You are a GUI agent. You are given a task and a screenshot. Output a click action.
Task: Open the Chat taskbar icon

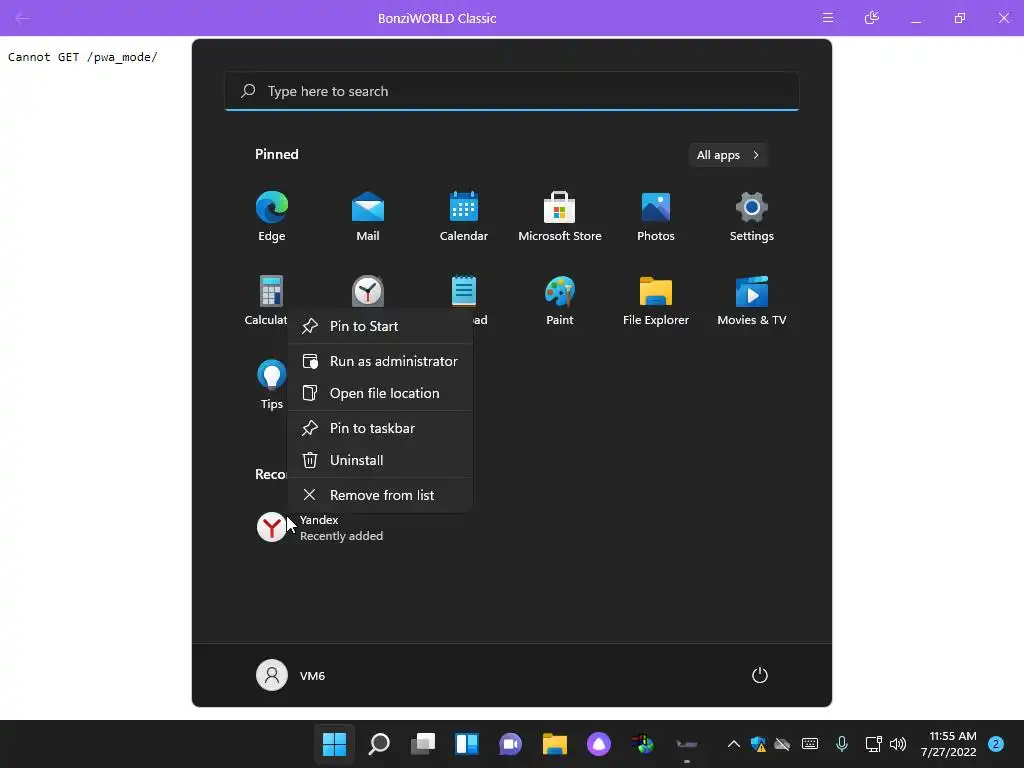[511, 743]
